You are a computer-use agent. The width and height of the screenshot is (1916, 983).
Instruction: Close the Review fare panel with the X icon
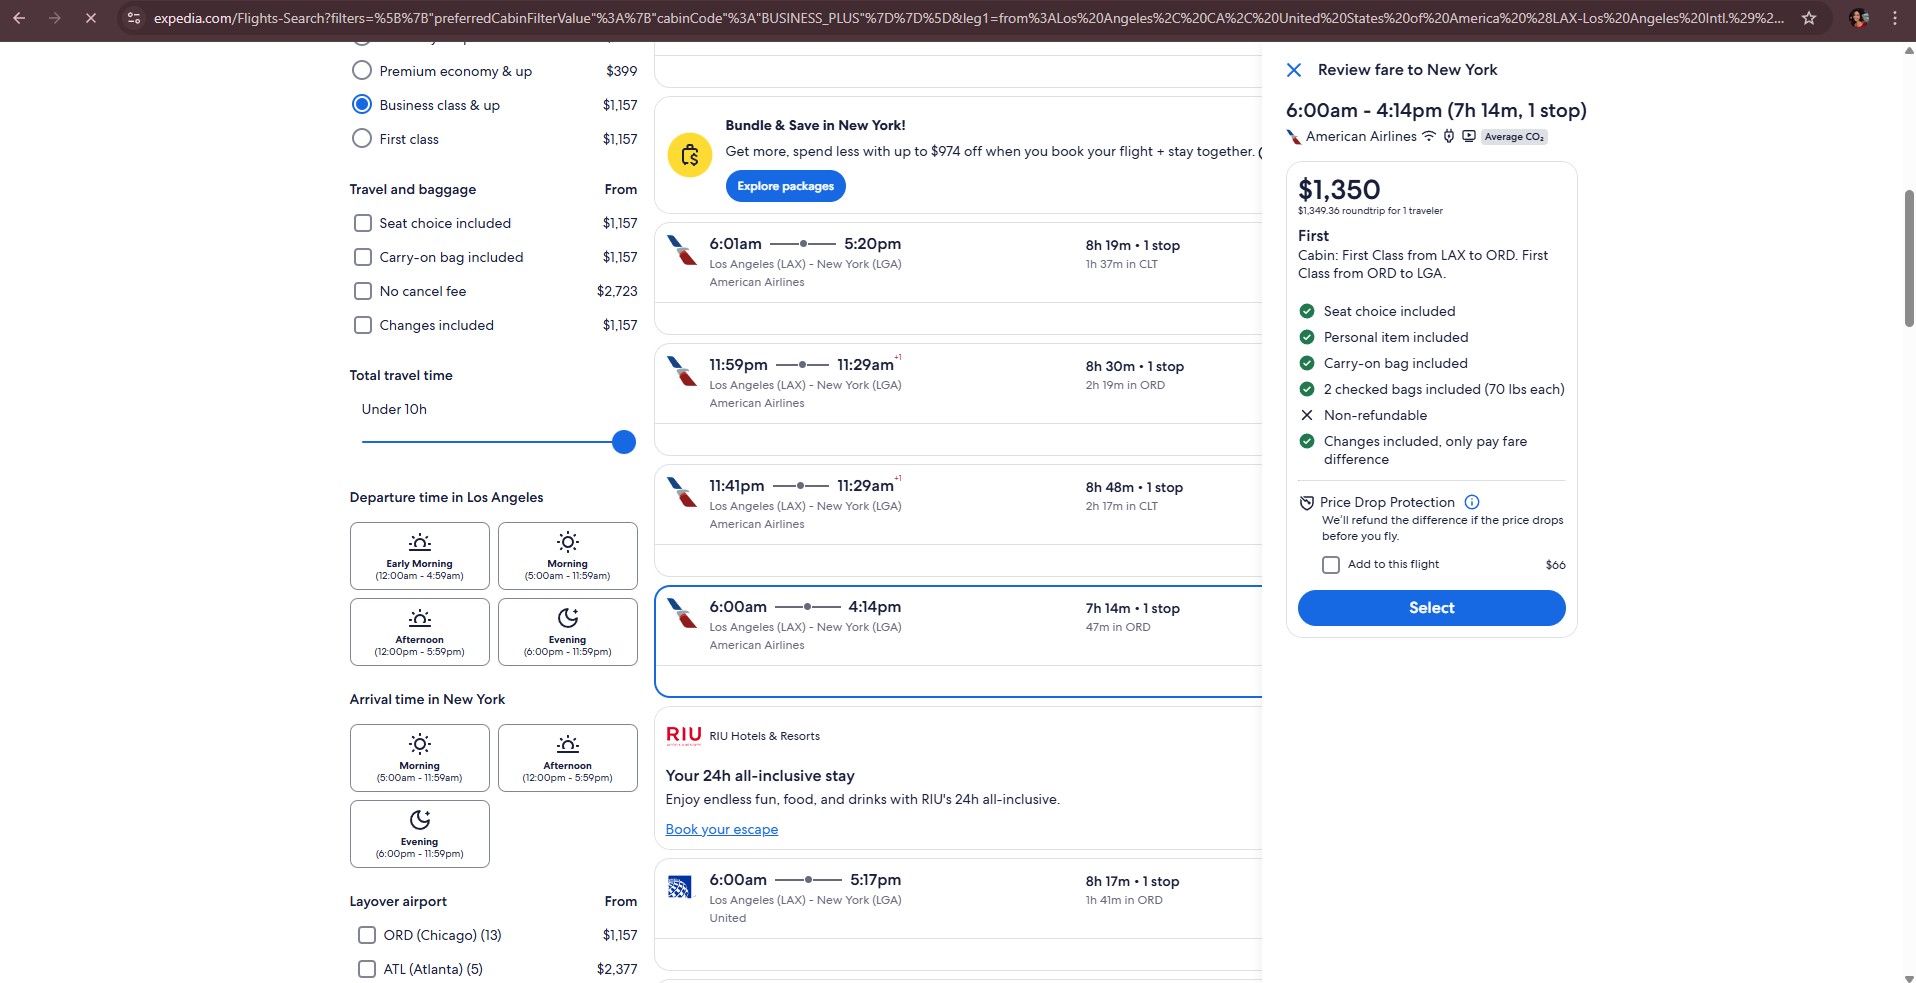click(x=1293, y=70)
